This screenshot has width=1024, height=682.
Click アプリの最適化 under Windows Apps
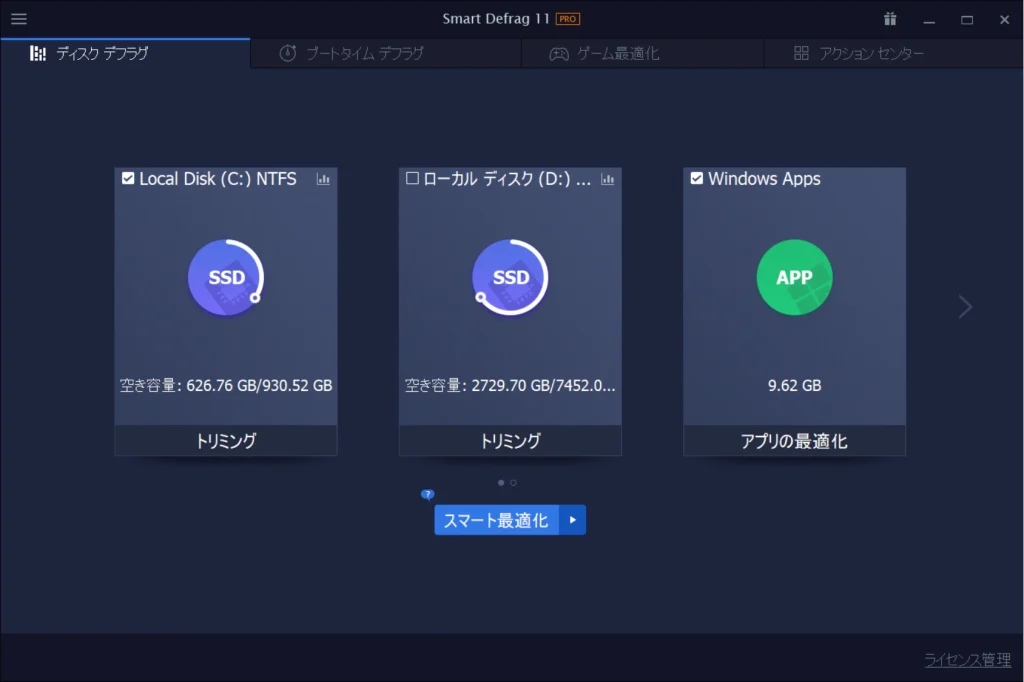(795, 441)
